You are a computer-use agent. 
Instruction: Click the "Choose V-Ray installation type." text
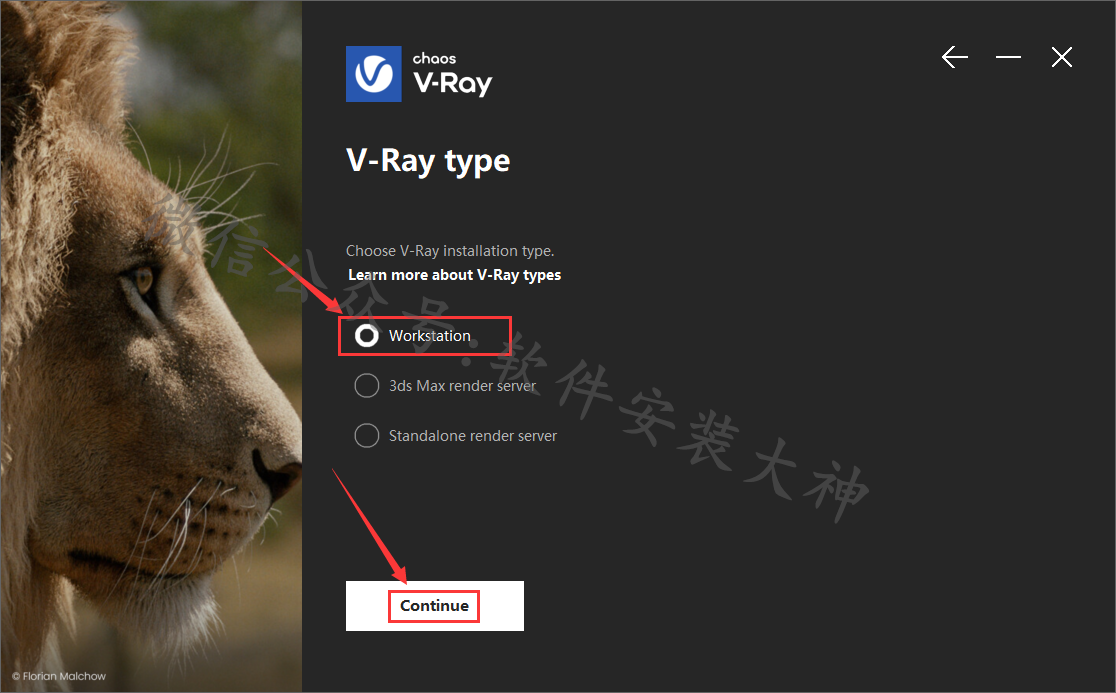(450, 250)
